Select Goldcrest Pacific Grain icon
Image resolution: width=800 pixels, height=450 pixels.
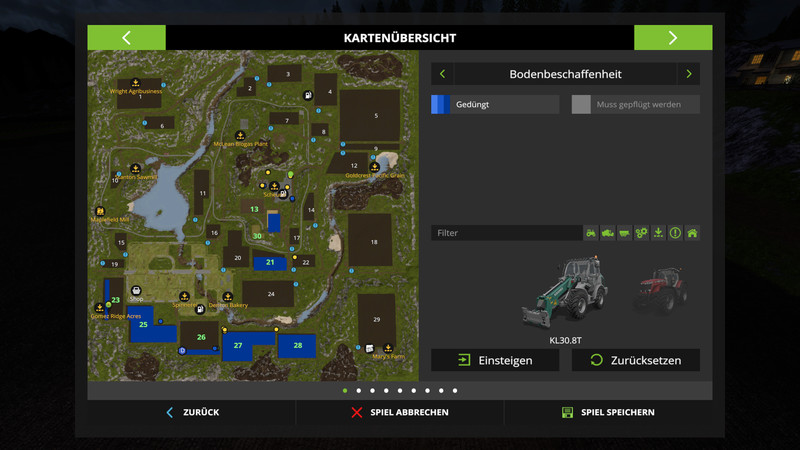pyautogui.click(x=374, y=167)
